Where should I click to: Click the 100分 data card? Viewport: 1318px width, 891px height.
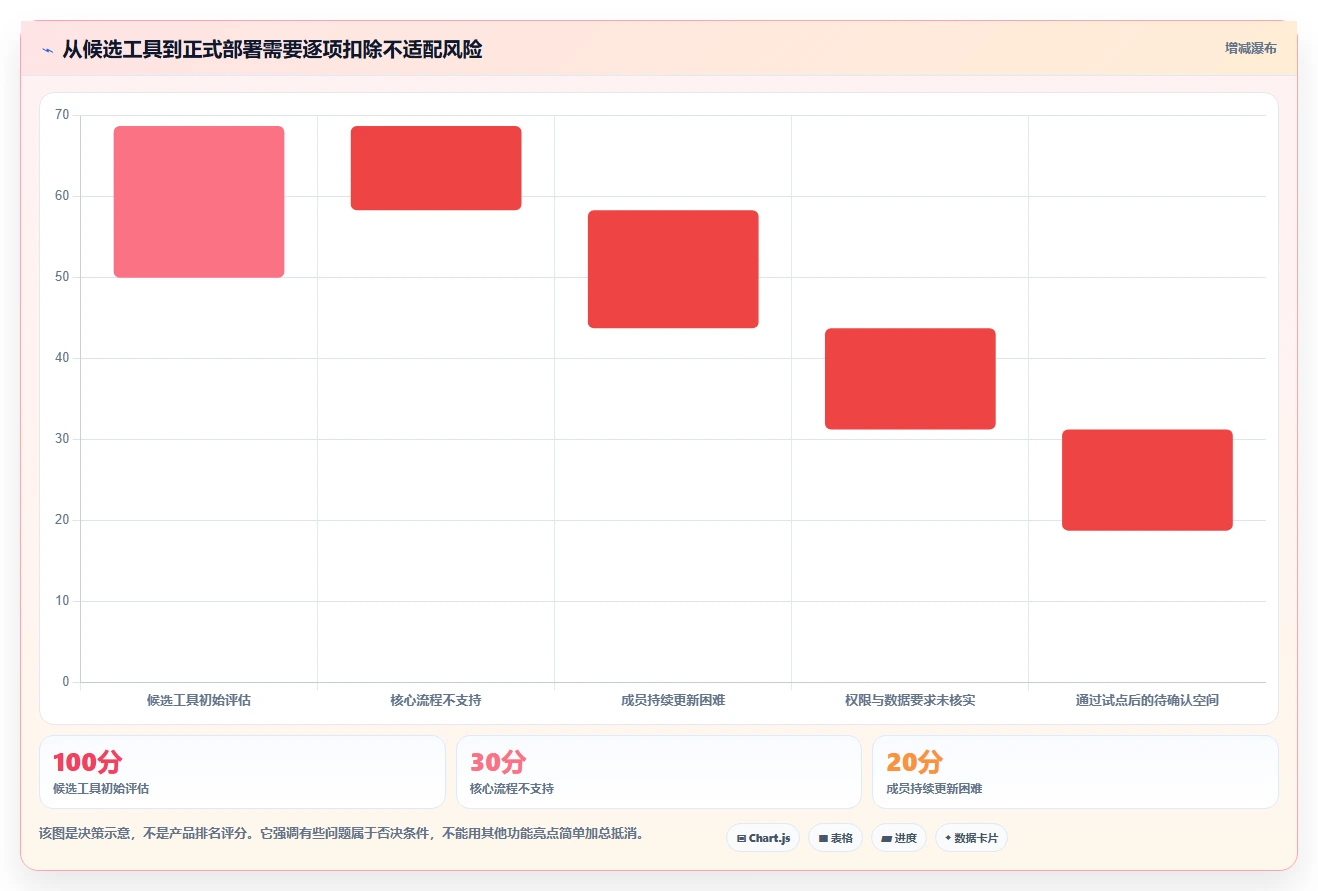point(242,772)
